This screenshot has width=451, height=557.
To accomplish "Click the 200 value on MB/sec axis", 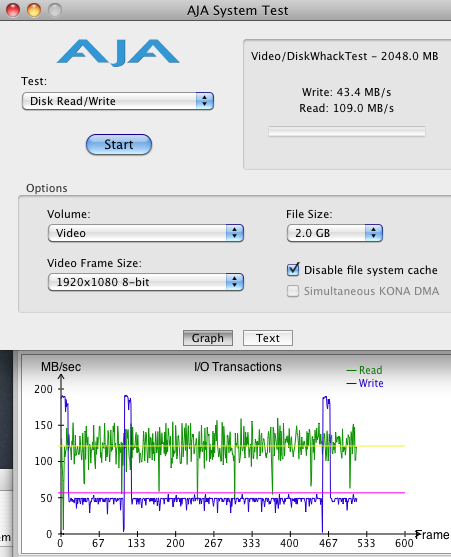I will pyautogui.click(x=43, y=389).
